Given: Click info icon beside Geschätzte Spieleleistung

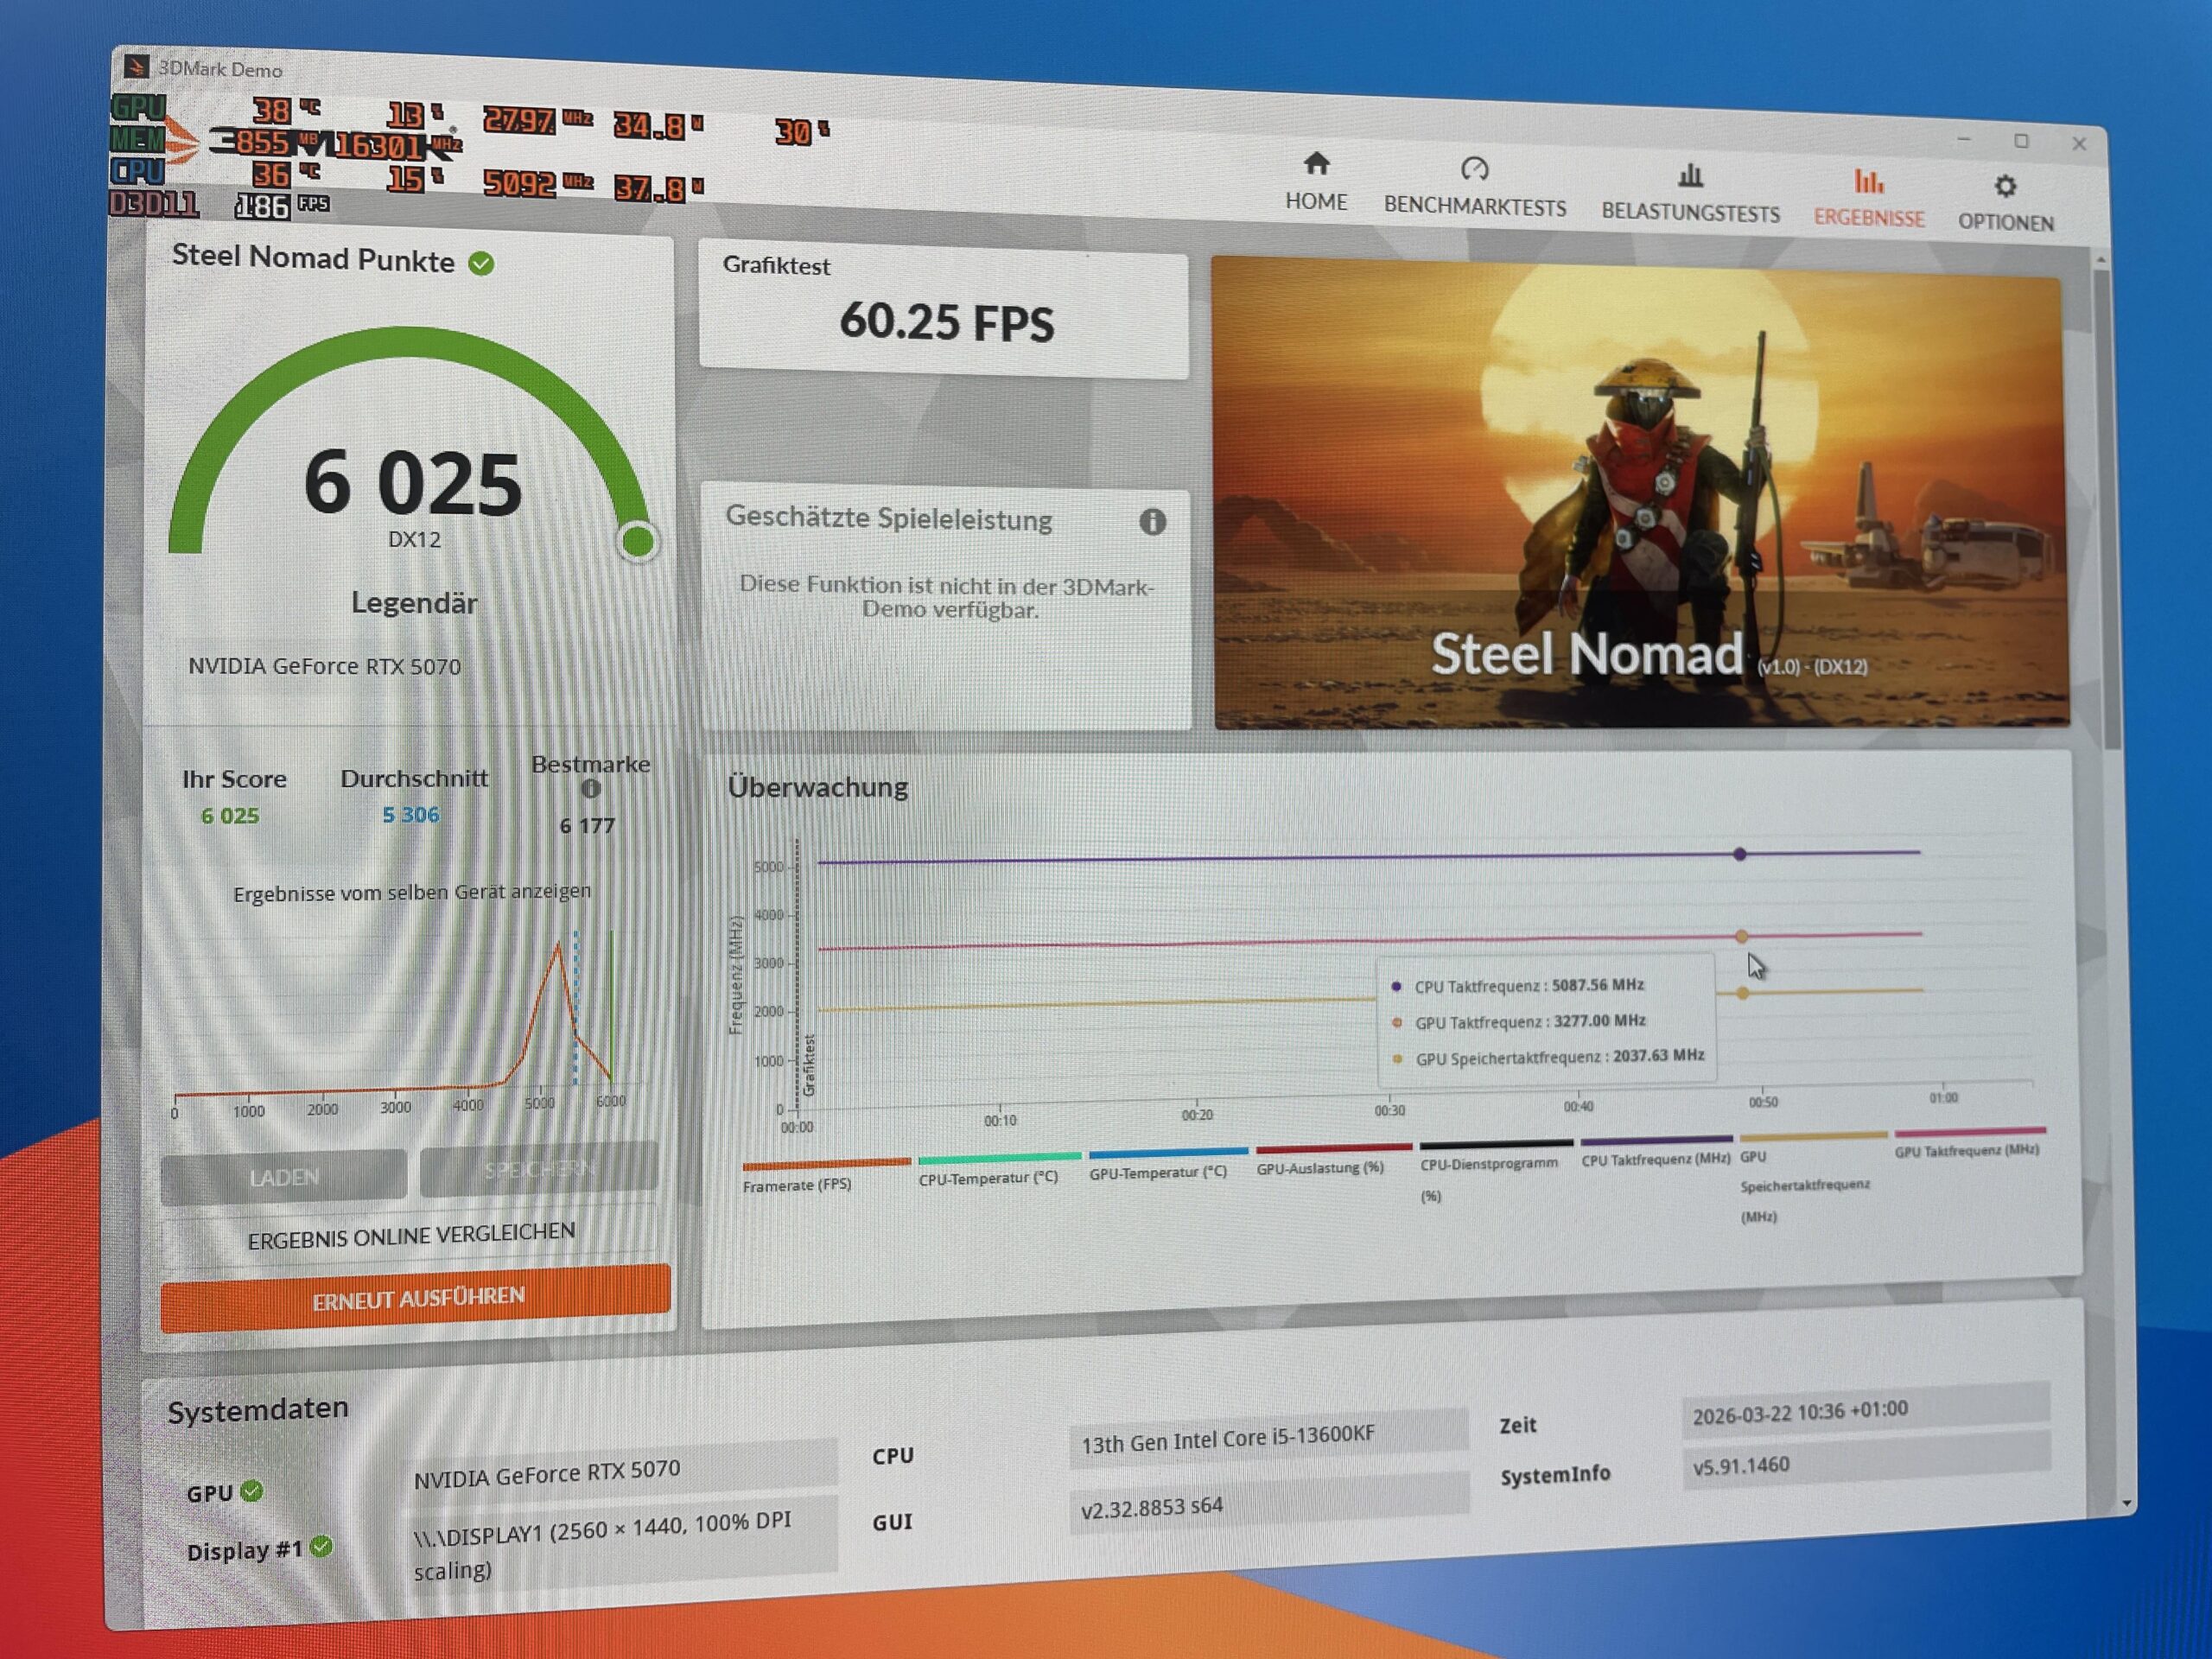Looking at the screenshot, I should (1152, 522).
